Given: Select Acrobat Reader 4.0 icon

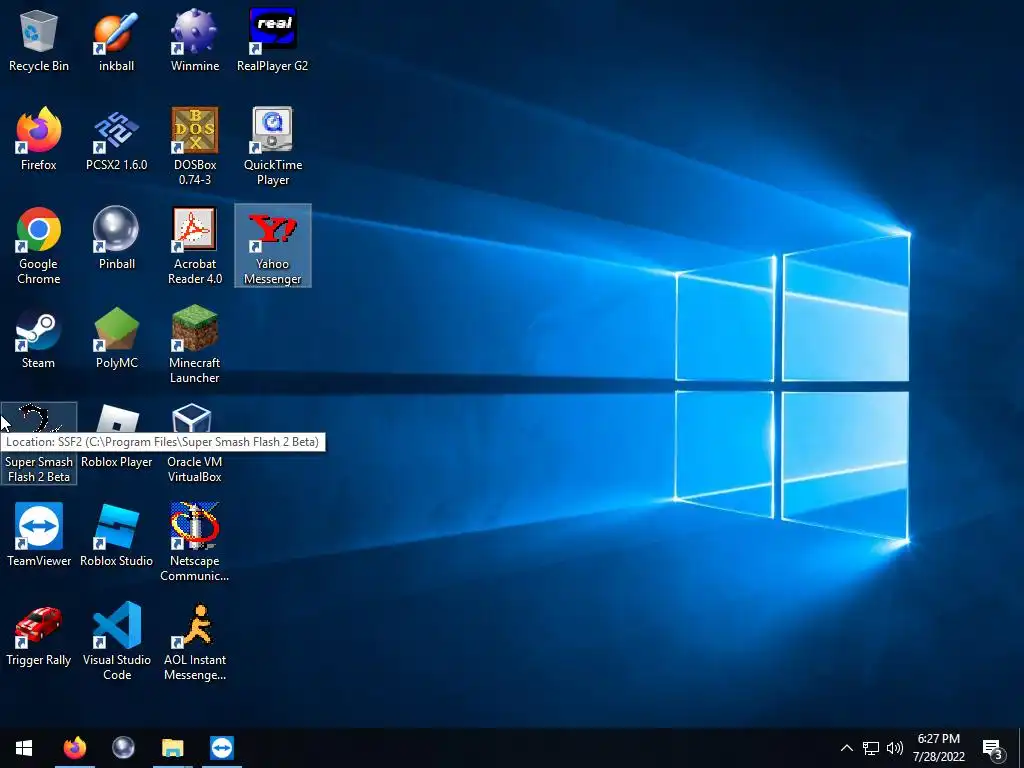Looking at the screenshot, I should click(x=195, y=246).
